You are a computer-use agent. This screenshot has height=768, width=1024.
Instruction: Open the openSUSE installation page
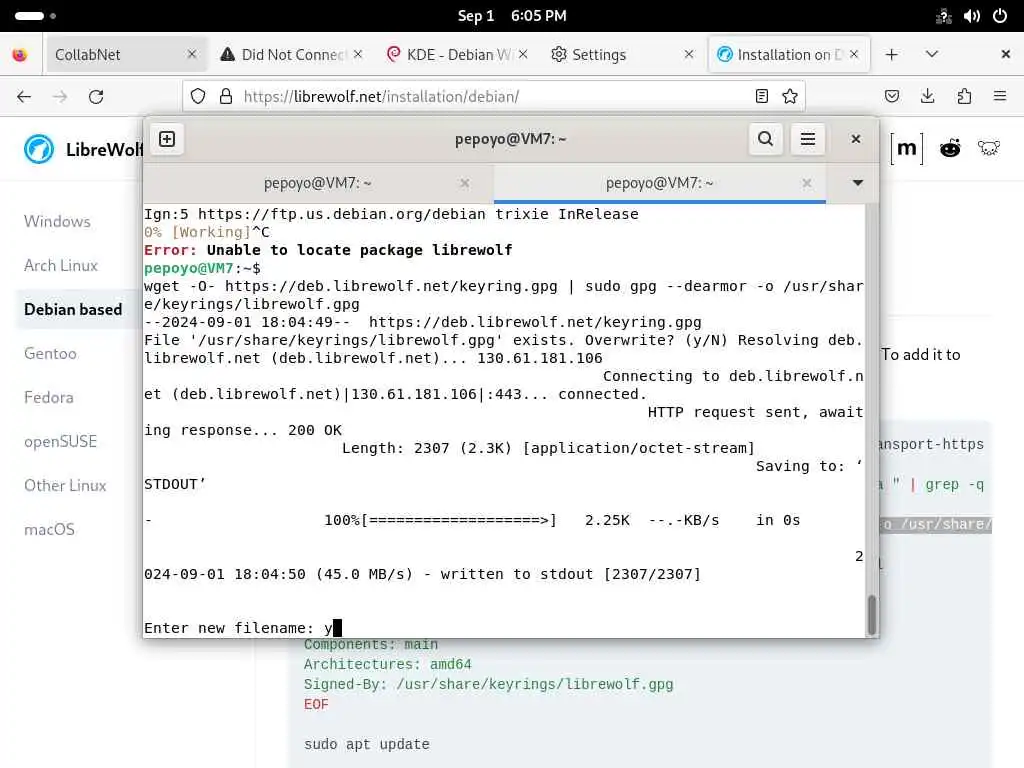point(61,441)
